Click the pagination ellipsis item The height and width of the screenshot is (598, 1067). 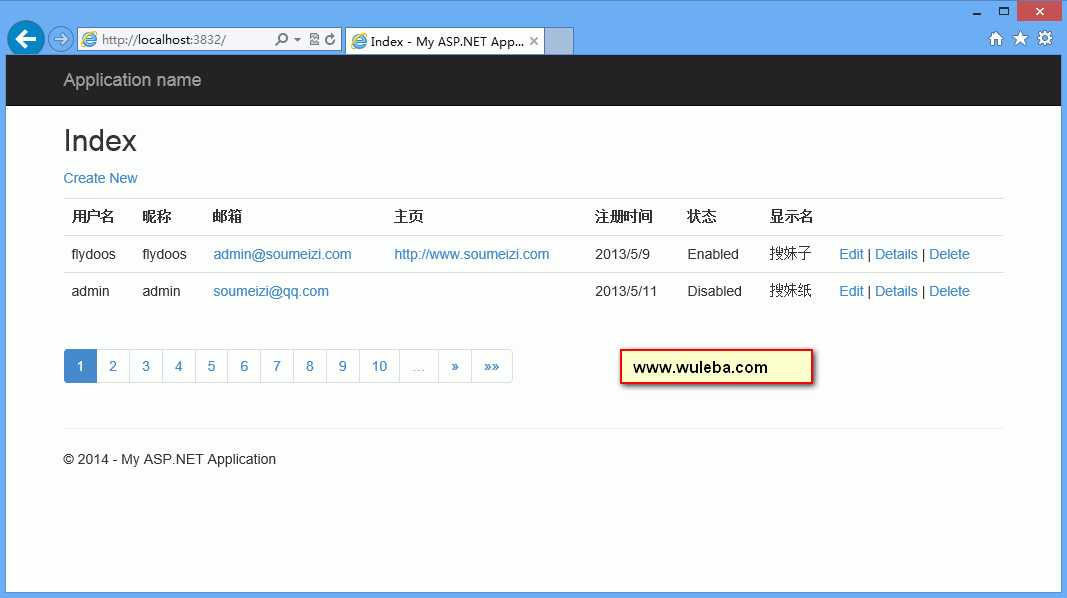coord(418,366)
